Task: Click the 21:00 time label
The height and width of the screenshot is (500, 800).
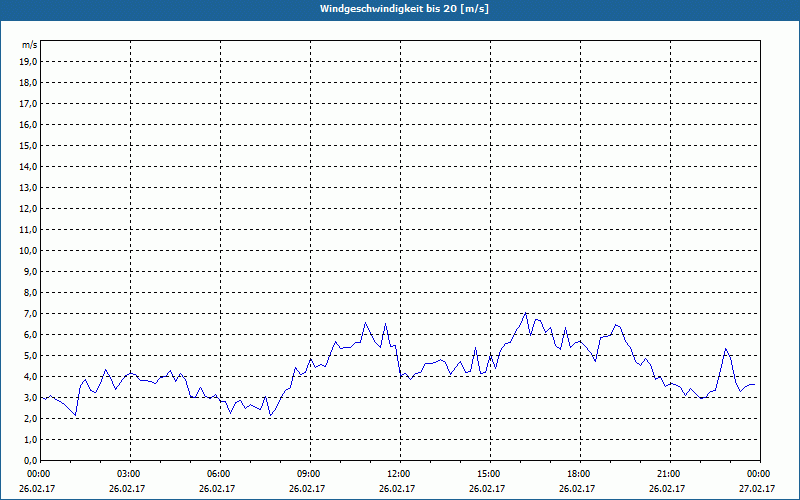Action: [x=667, y=474]
